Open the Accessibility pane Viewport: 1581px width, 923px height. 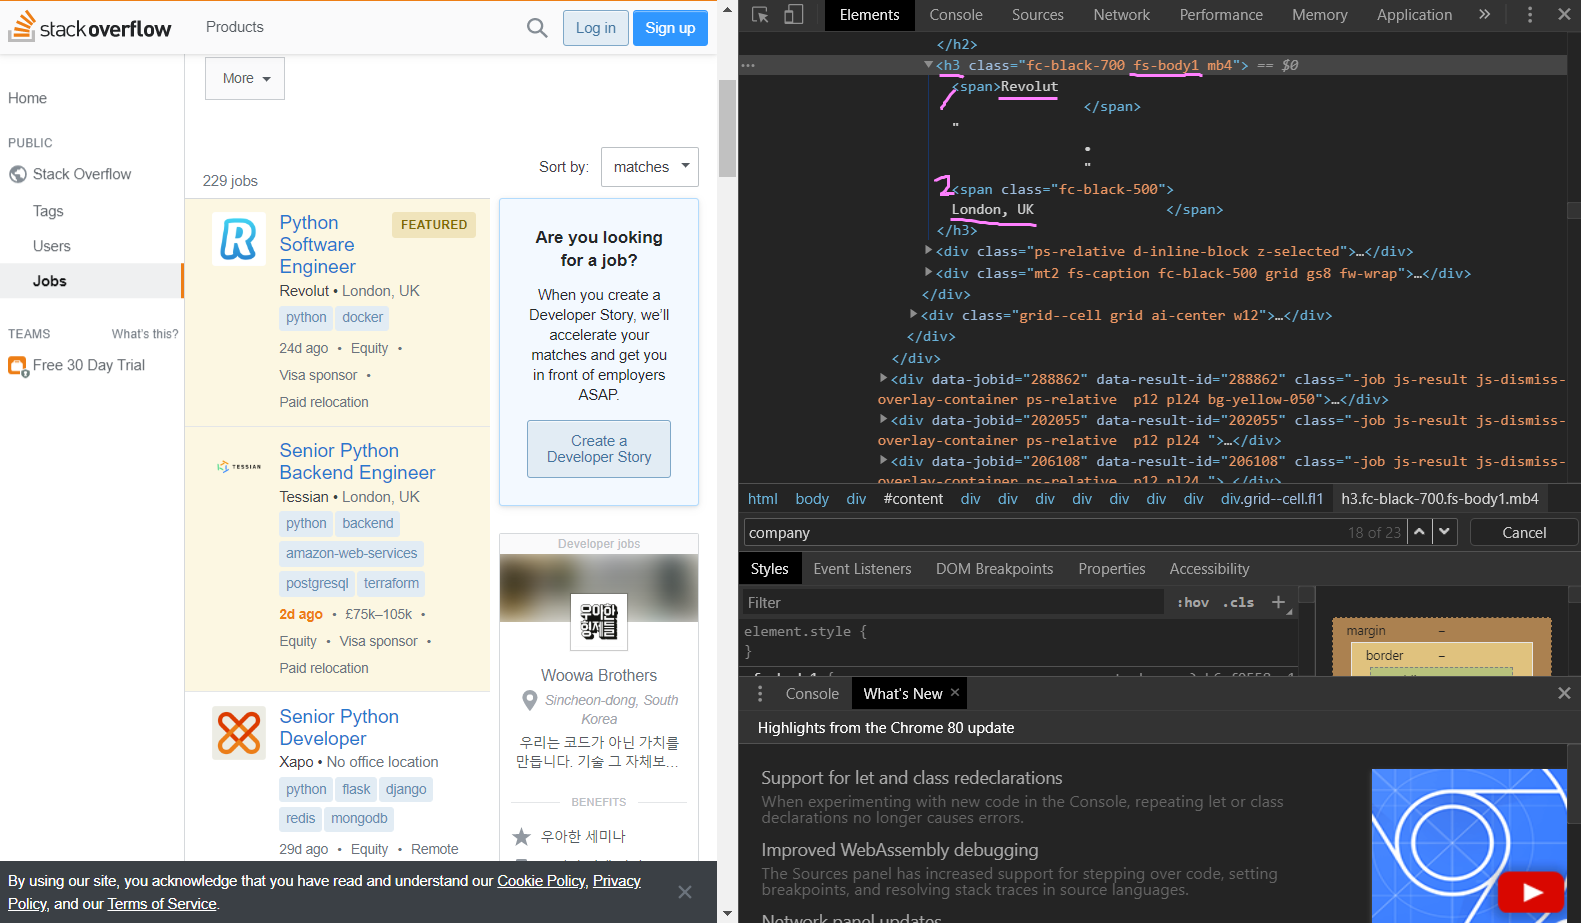(x=1210, y=569)
